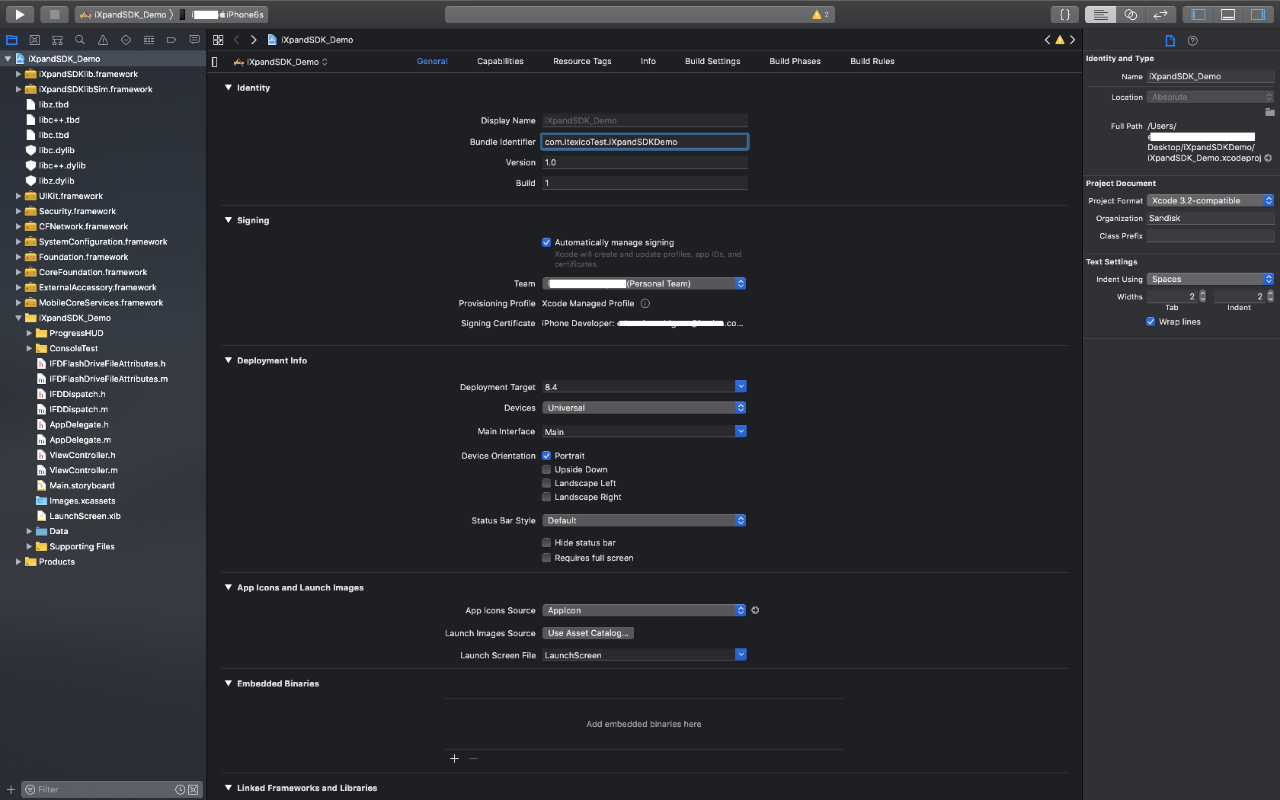This screenshot has height=800, width=1280.
Task: Select ViewController.m in navigator
Action: pos(83,470)
